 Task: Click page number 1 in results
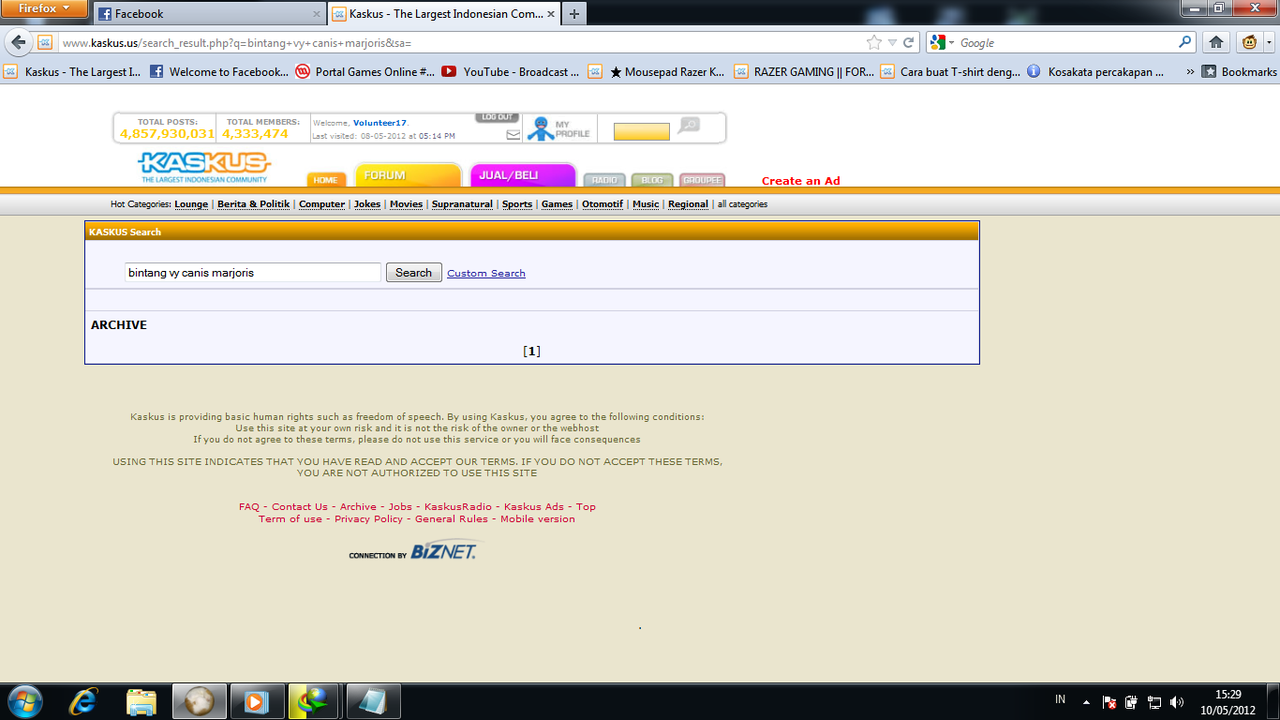click(532, 351)
